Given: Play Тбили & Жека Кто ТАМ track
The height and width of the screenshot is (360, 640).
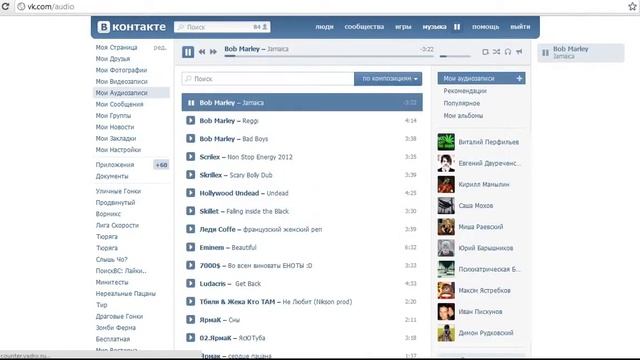Looking at the screenshot, I should [190, 301].
